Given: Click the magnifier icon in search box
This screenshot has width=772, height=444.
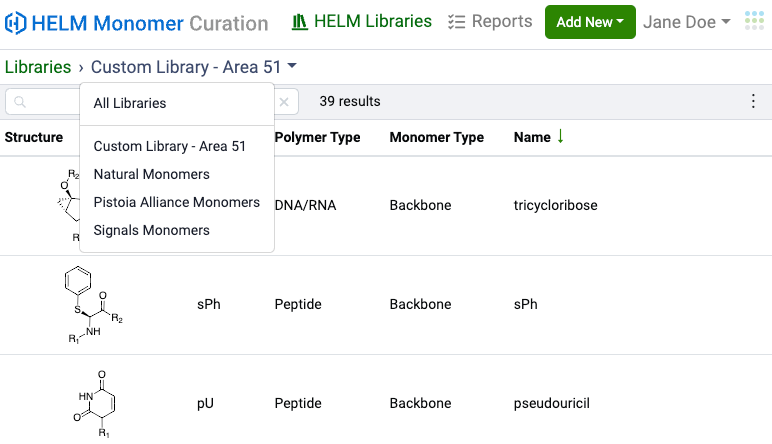Looking at the screenshot, I should pyautogui.click(x=20, y=102).
